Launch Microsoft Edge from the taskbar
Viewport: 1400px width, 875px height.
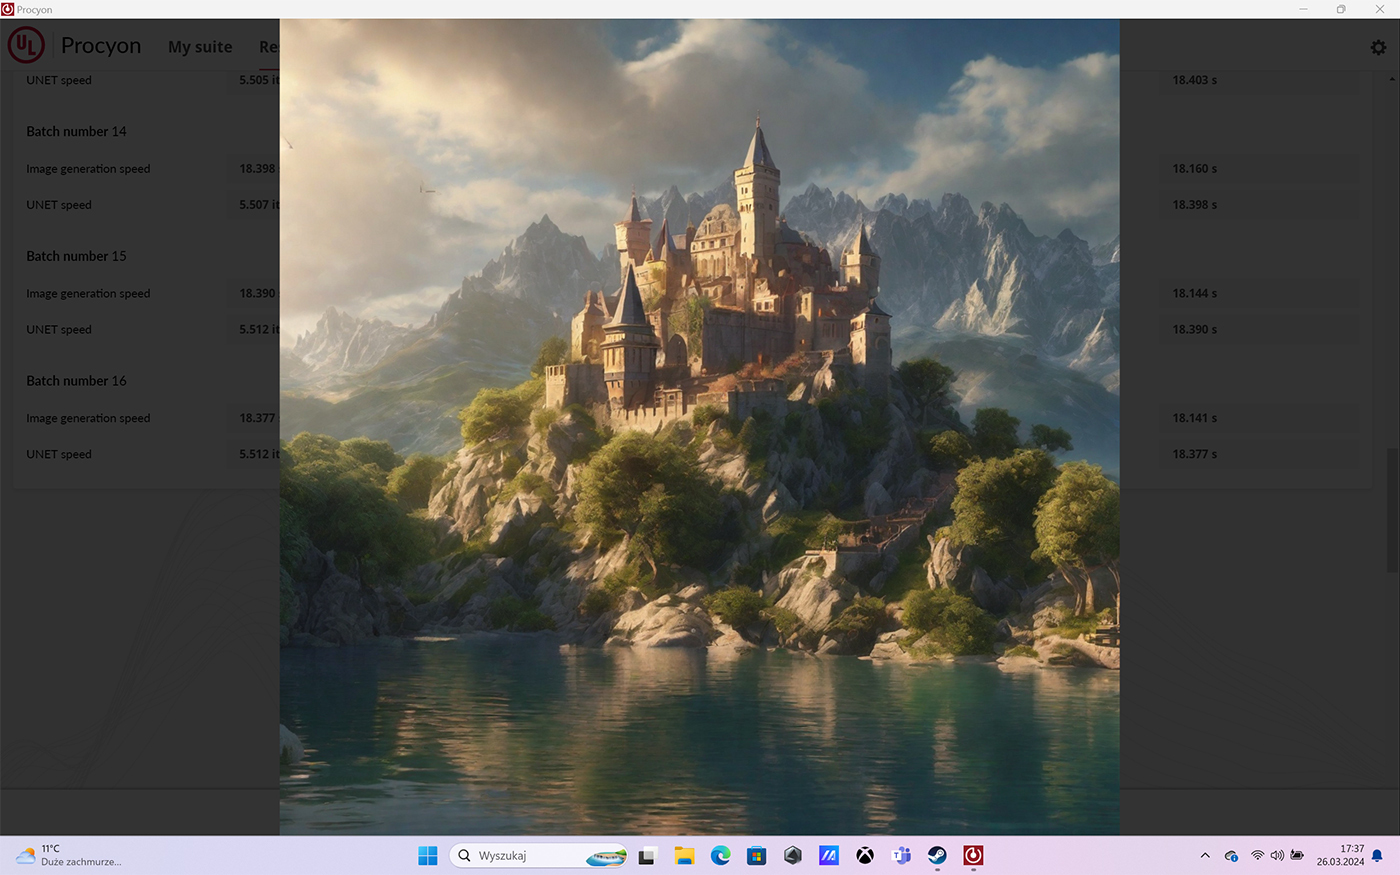coord(720,856)
